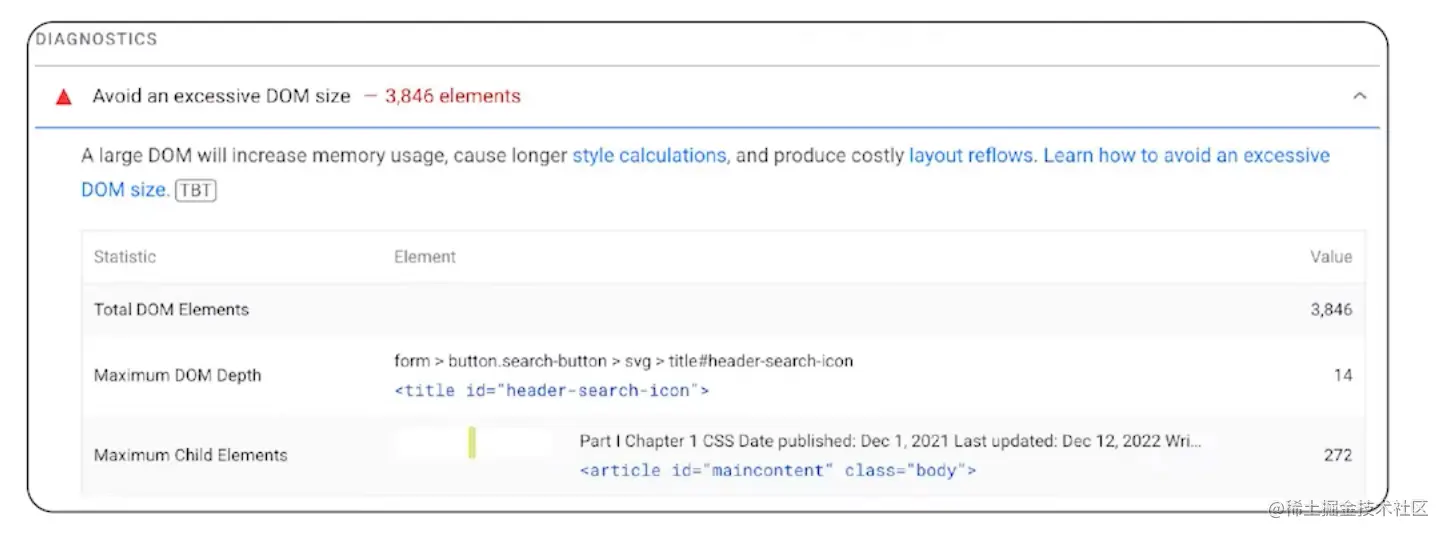Click the 'form > button.search-button' selector path

(x=624, y=361)
